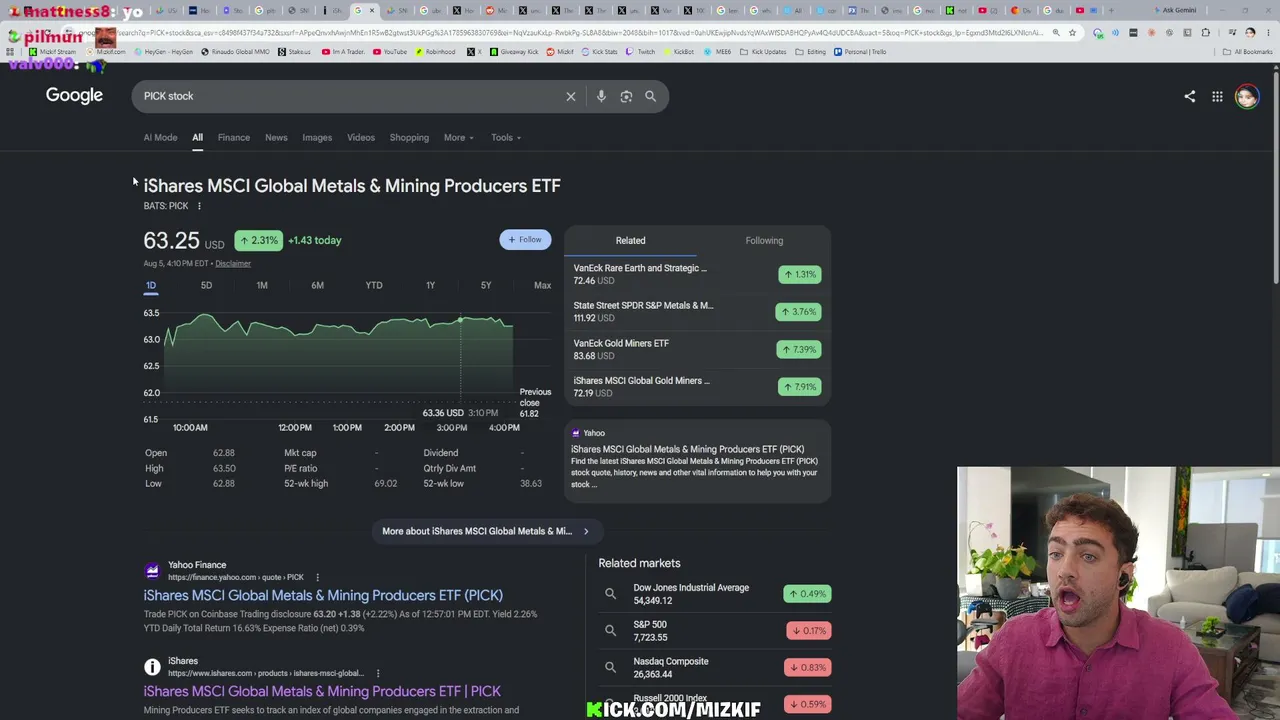Image resolution: width=1280 pixels, height=720 pixels.
Task: Search for S&P 500 via magnifier icon
Action: (610, 630)
